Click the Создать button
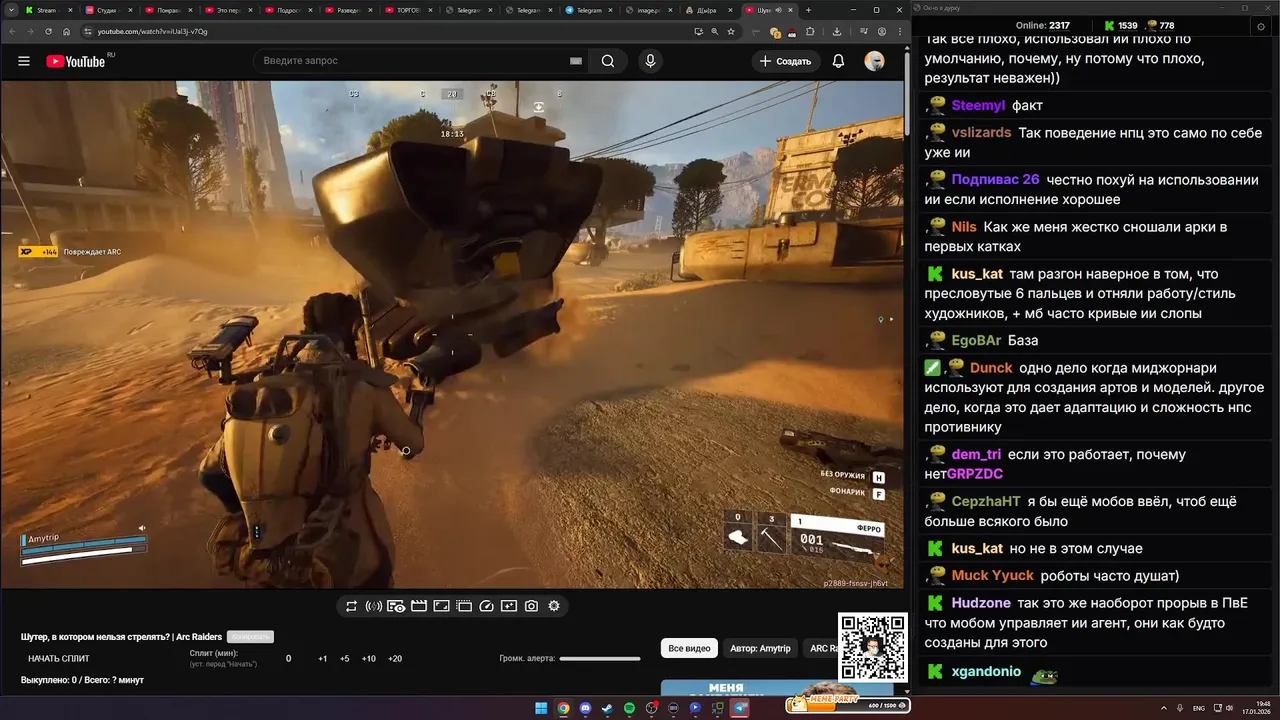1280x720 pixels. [x=786, y=61]
